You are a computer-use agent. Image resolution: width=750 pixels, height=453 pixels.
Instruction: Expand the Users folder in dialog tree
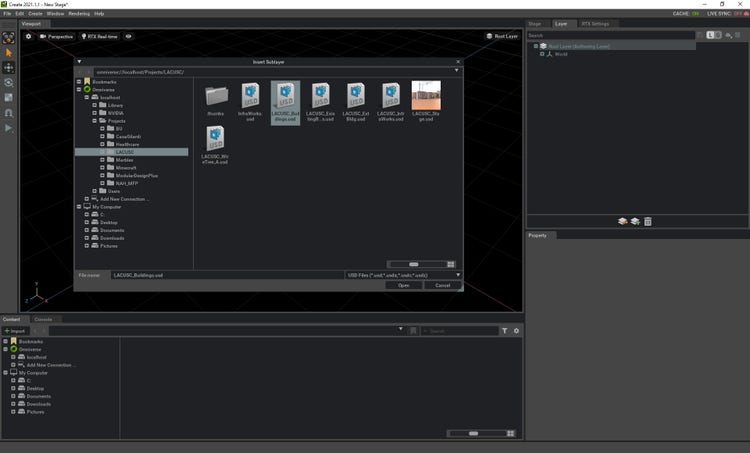tap(95, 191)
